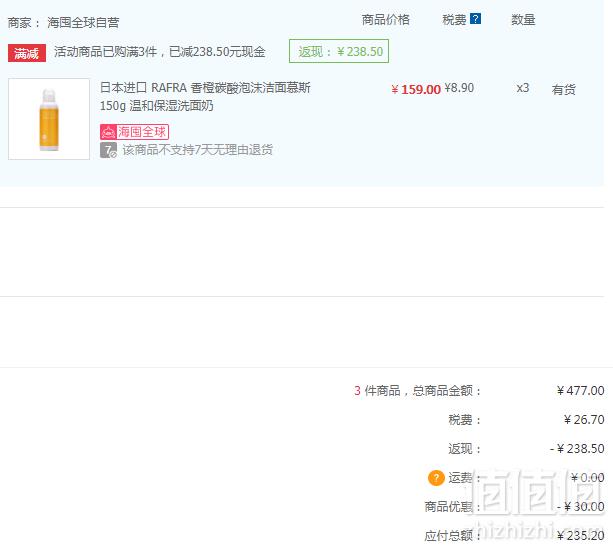The height and width of the screenshot is (548, 613).
Task: Click promotion text 活动商品已购满3件
Action: coord(106,52)
